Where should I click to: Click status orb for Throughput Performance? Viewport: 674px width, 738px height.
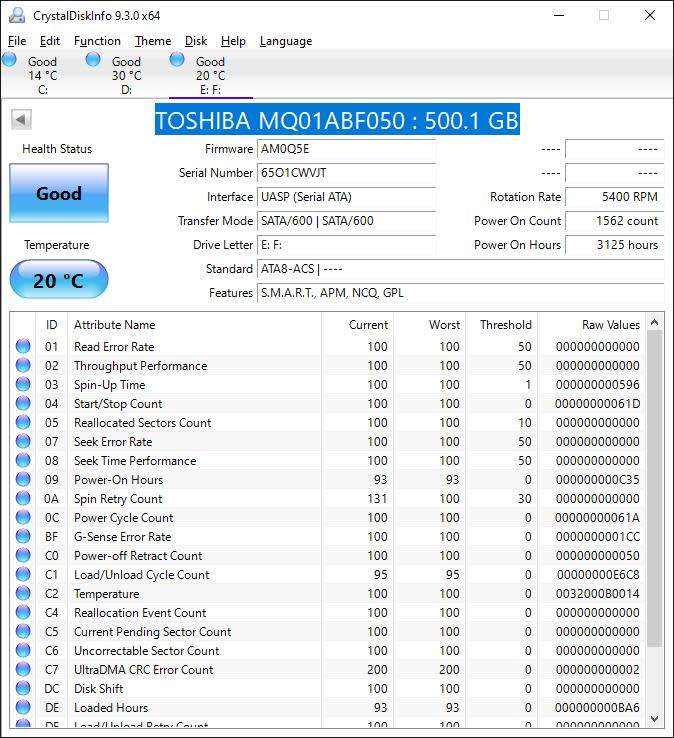coord(23,365)
